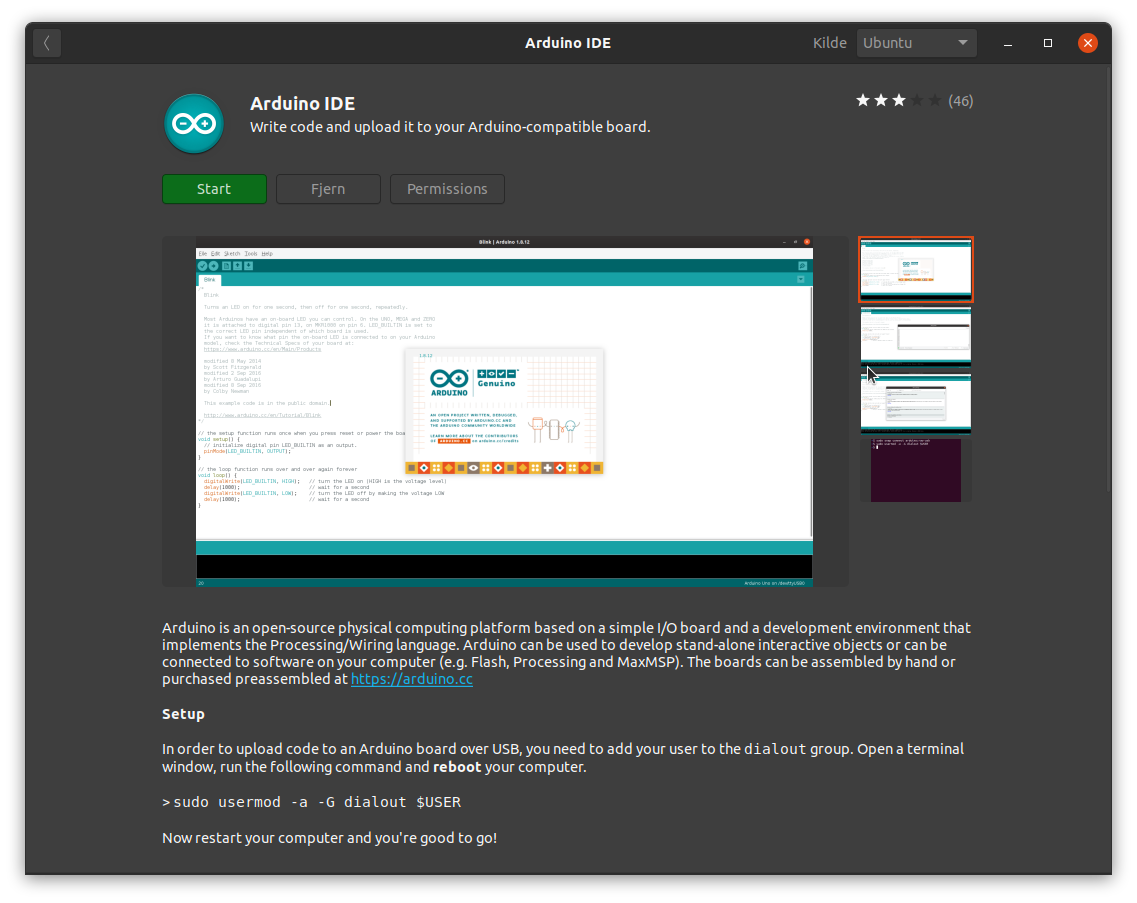Open the Kilde source dropdown showing Ubuntu
Image resolution: width=1137 pixels, height=903 pixels.
(x=916, y=43)
